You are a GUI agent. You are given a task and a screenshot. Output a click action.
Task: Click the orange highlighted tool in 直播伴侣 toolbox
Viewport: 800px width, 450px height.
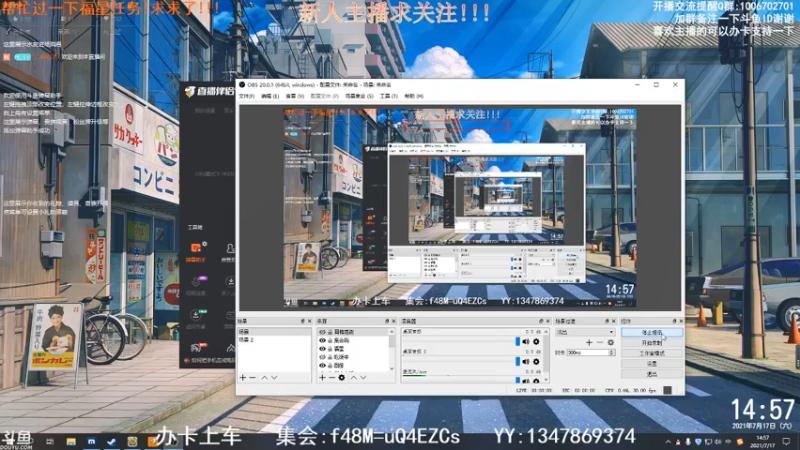pos(196,248)
